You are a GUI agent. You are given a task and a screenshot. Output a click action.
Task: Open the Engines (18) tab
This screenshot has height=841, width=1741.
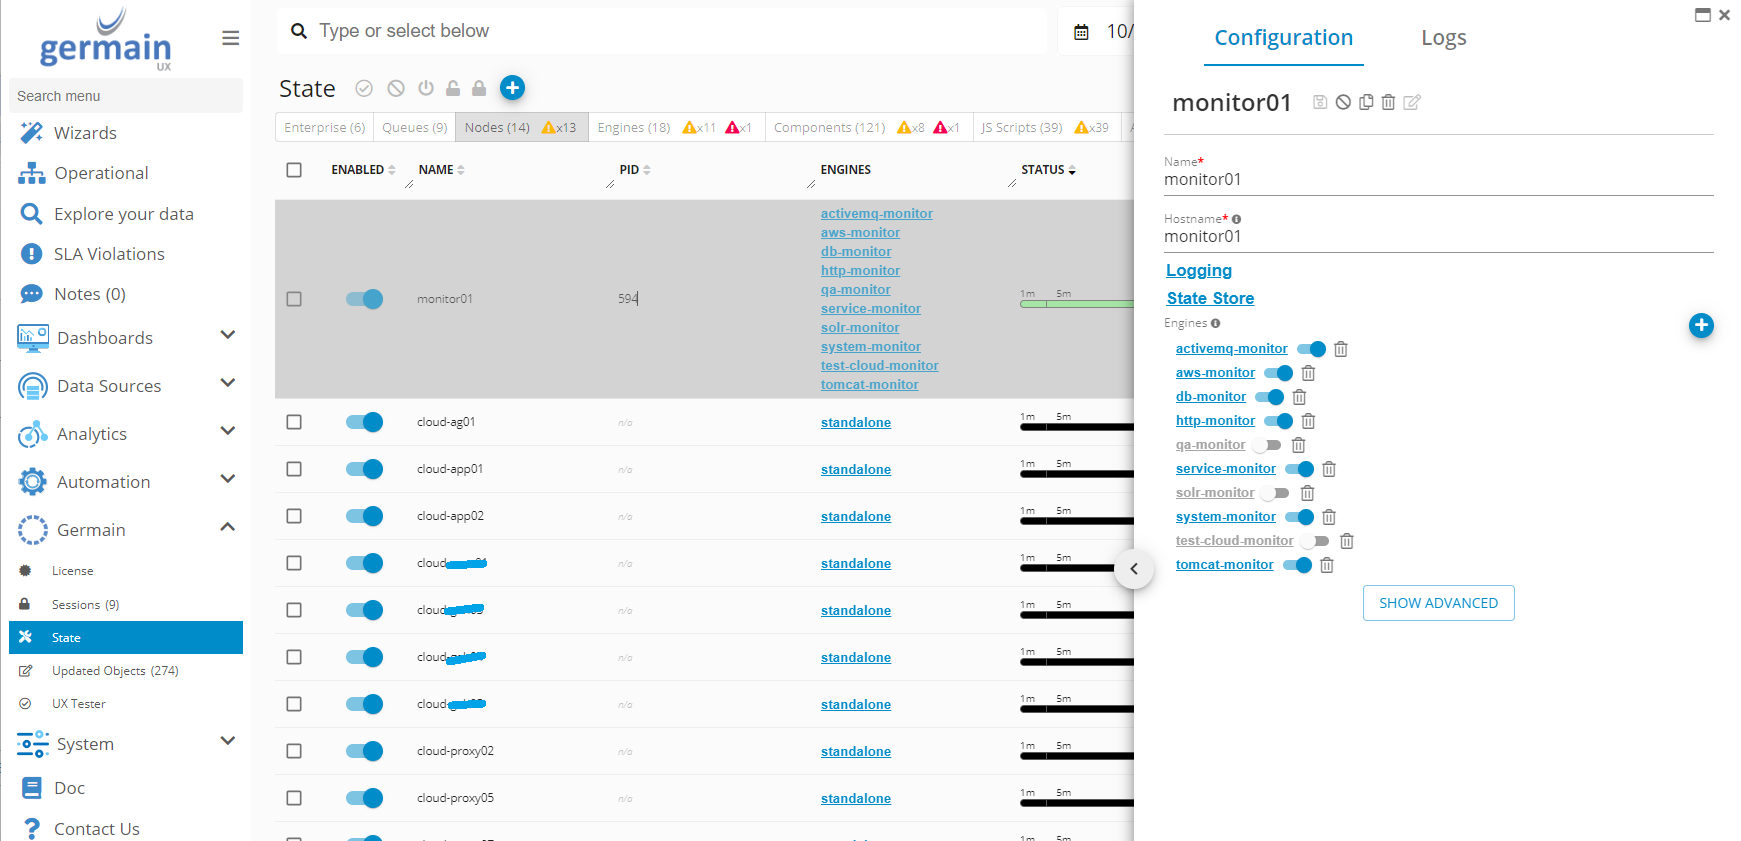(633, 128)
